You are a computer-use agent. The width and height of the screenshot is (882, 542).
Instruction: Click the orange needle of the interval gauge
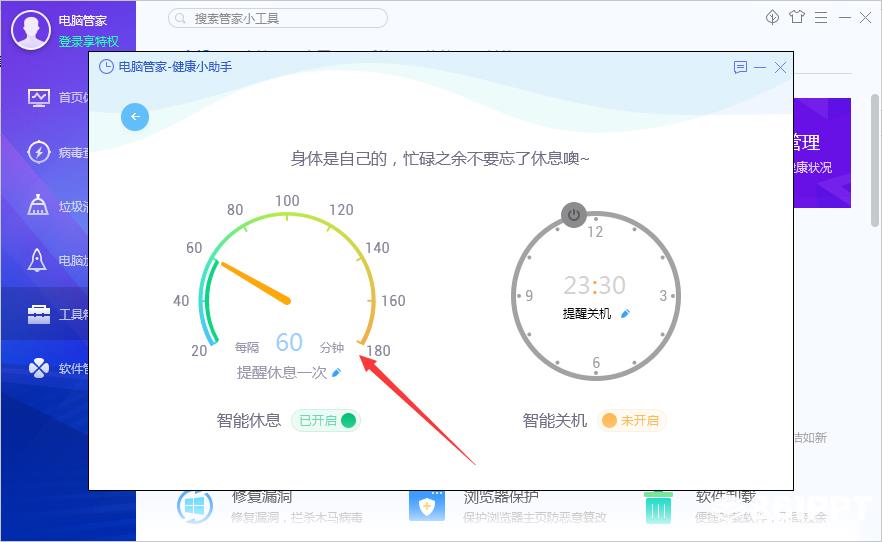pos(256,283)
